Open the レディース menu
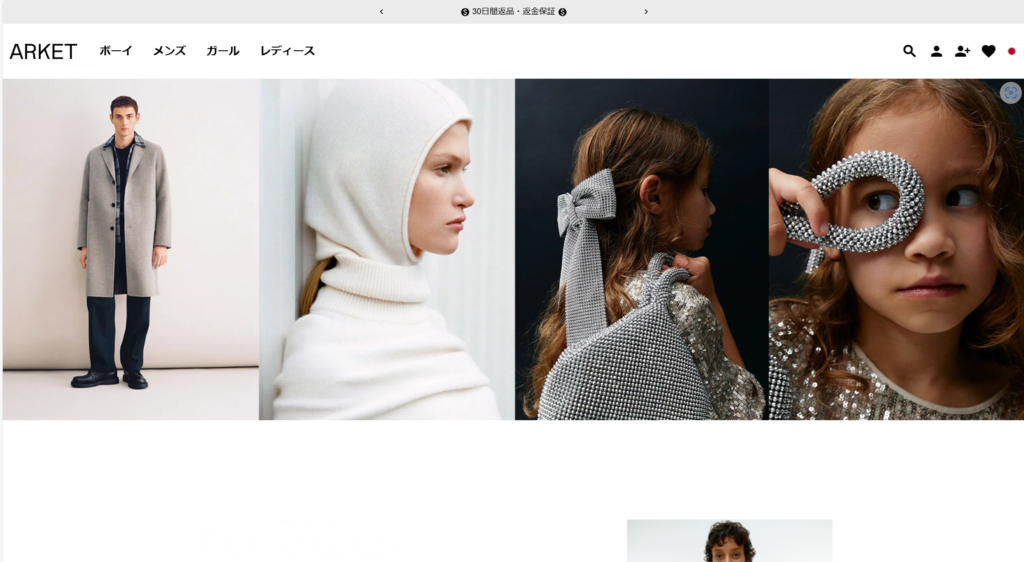 click(x=287, y=51)
